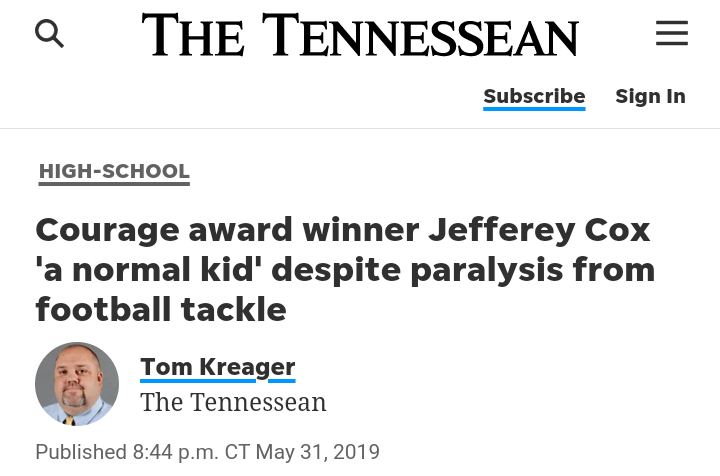Search the site using the magnifier
Screen dimensions: 720x476
tap(49, 34)
